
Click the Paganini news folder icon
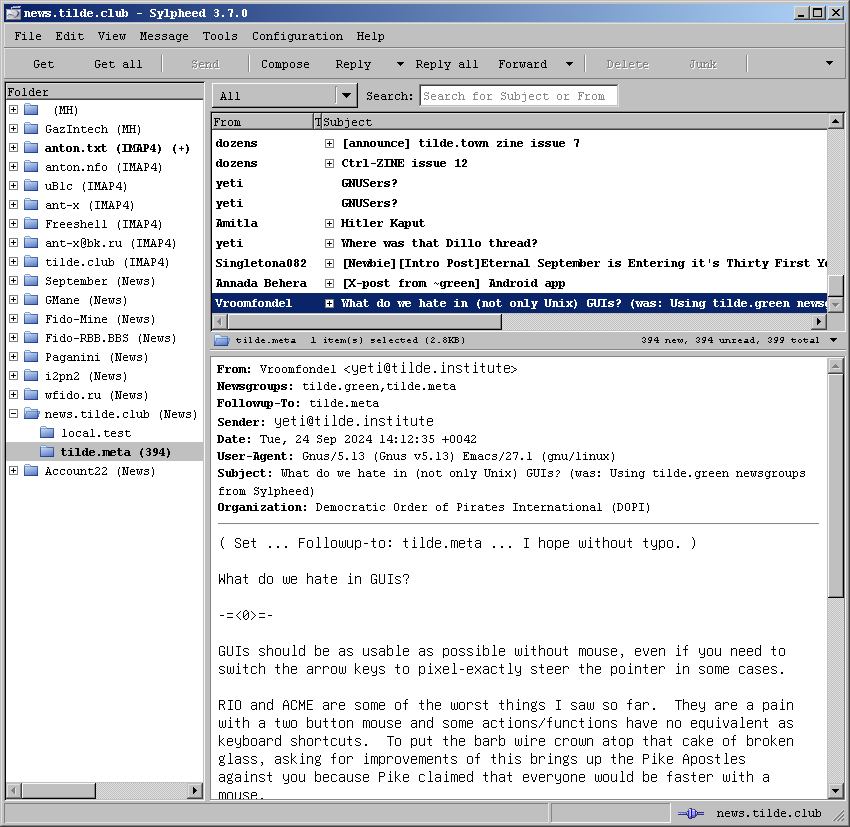30,357
